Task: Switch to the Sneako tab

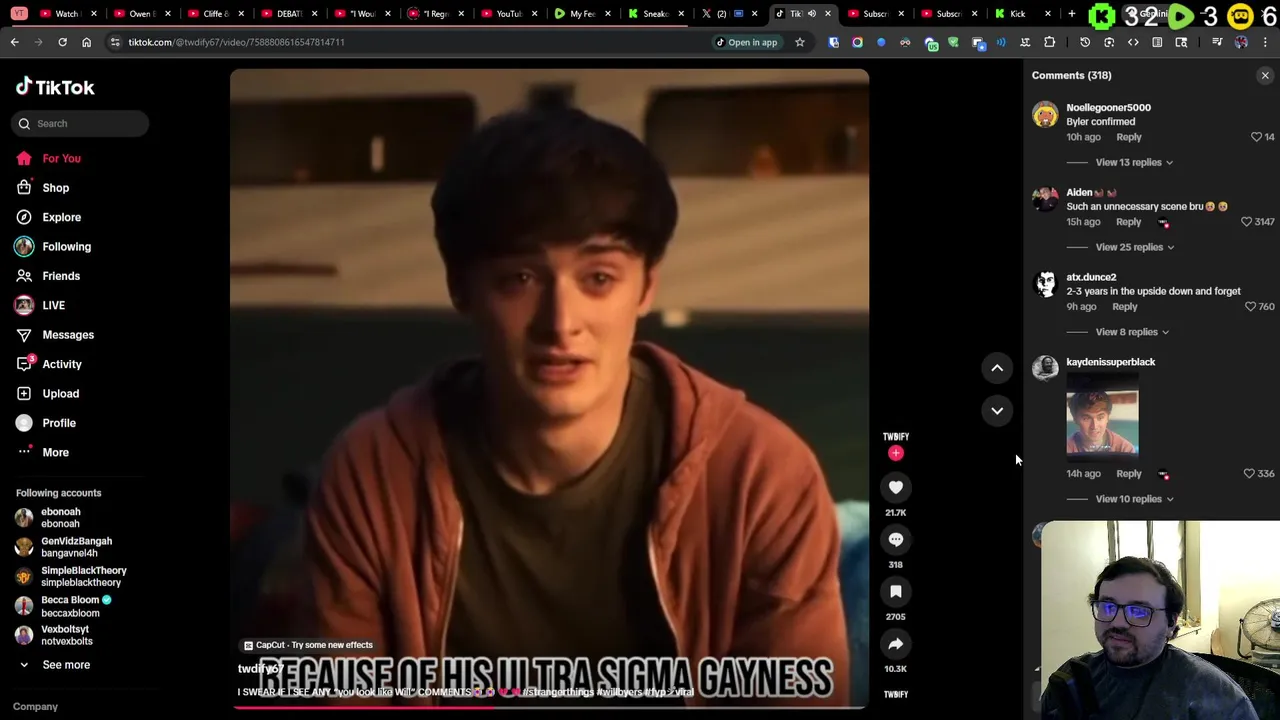Action: 655,14
